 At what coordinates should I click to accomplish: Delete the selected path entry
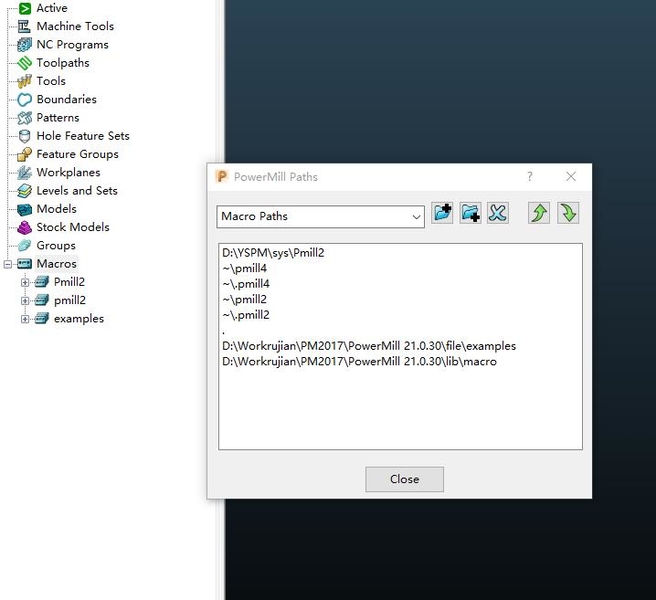pos(498,213)
